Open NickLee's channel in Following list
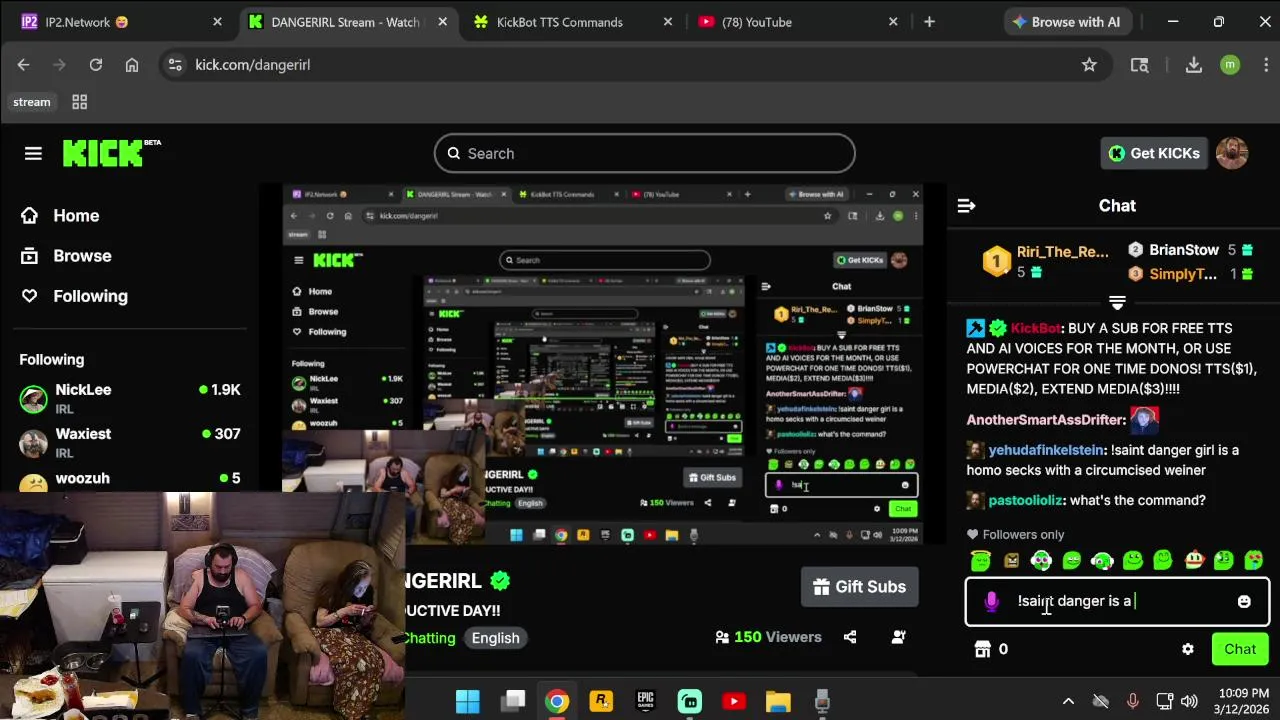The height and width of the screenshot is (720, 1280). (x=130, y=398)
